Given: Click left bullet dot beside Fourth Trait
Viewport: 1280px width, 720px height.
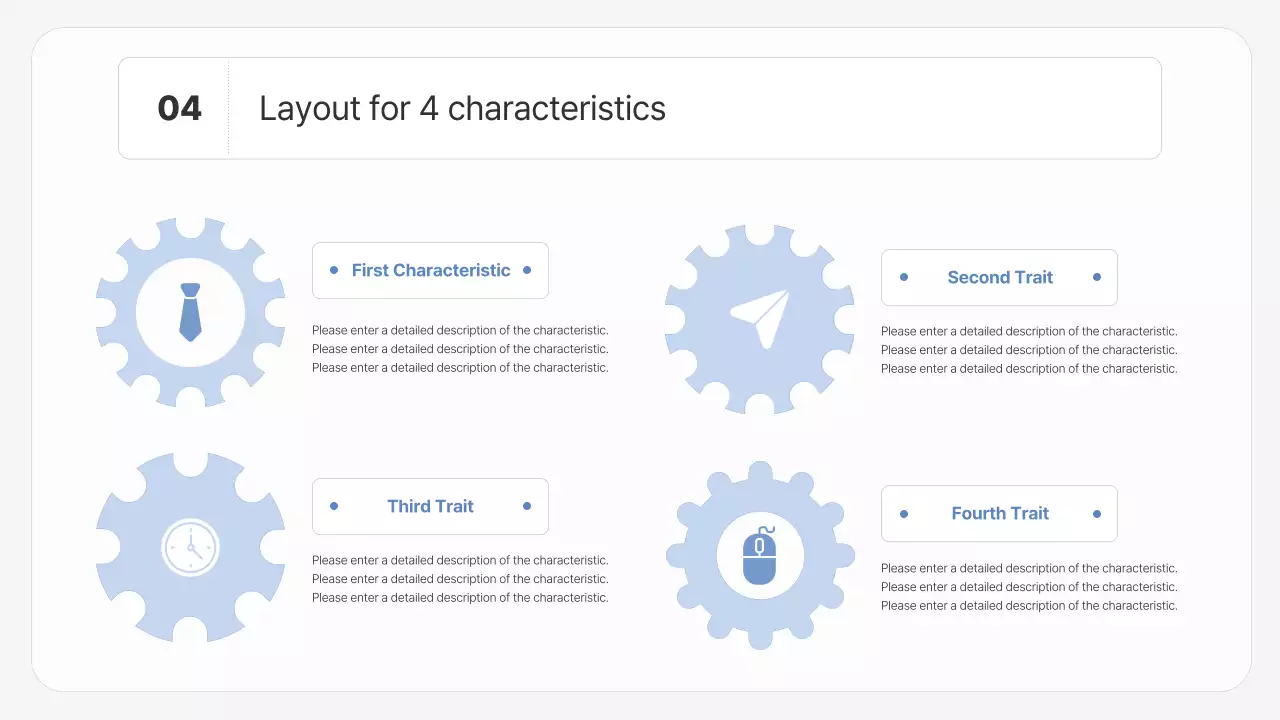Looking at the screenshot, I should 904,514.
